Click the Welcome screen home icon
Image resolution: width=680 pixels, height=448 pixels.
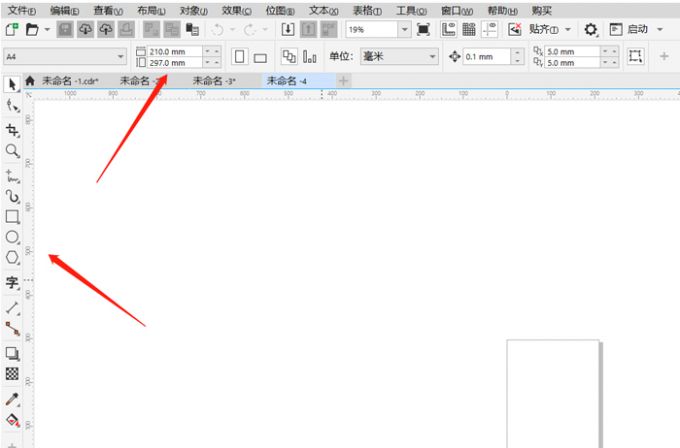click(x=30, y=81)
